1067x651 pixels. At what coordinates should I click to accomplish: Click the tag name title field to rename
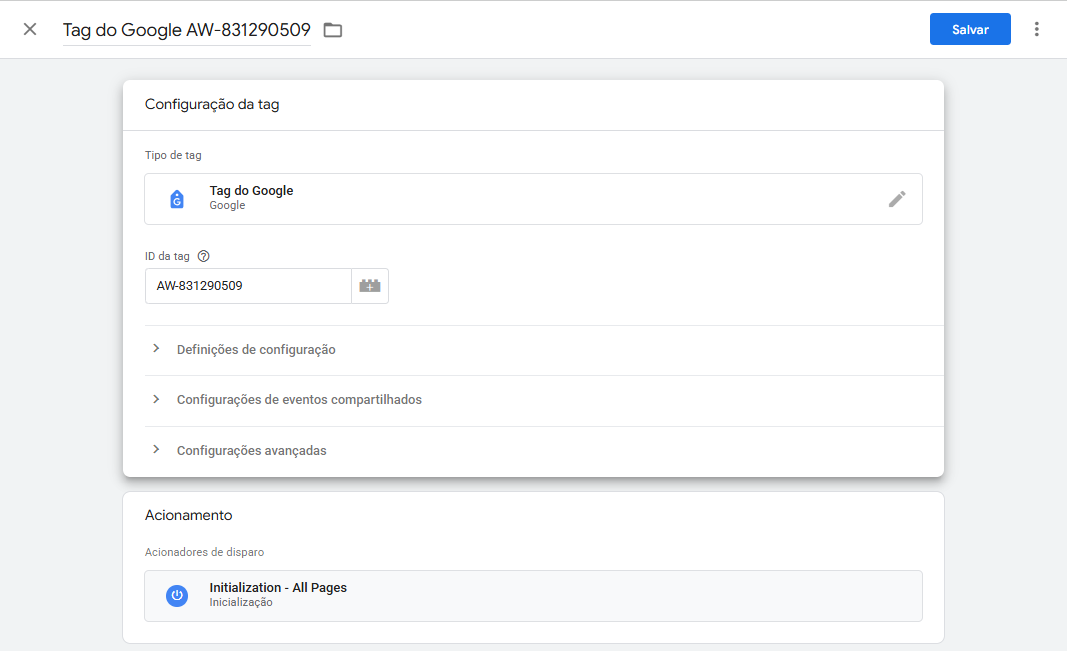click(186, 30)
